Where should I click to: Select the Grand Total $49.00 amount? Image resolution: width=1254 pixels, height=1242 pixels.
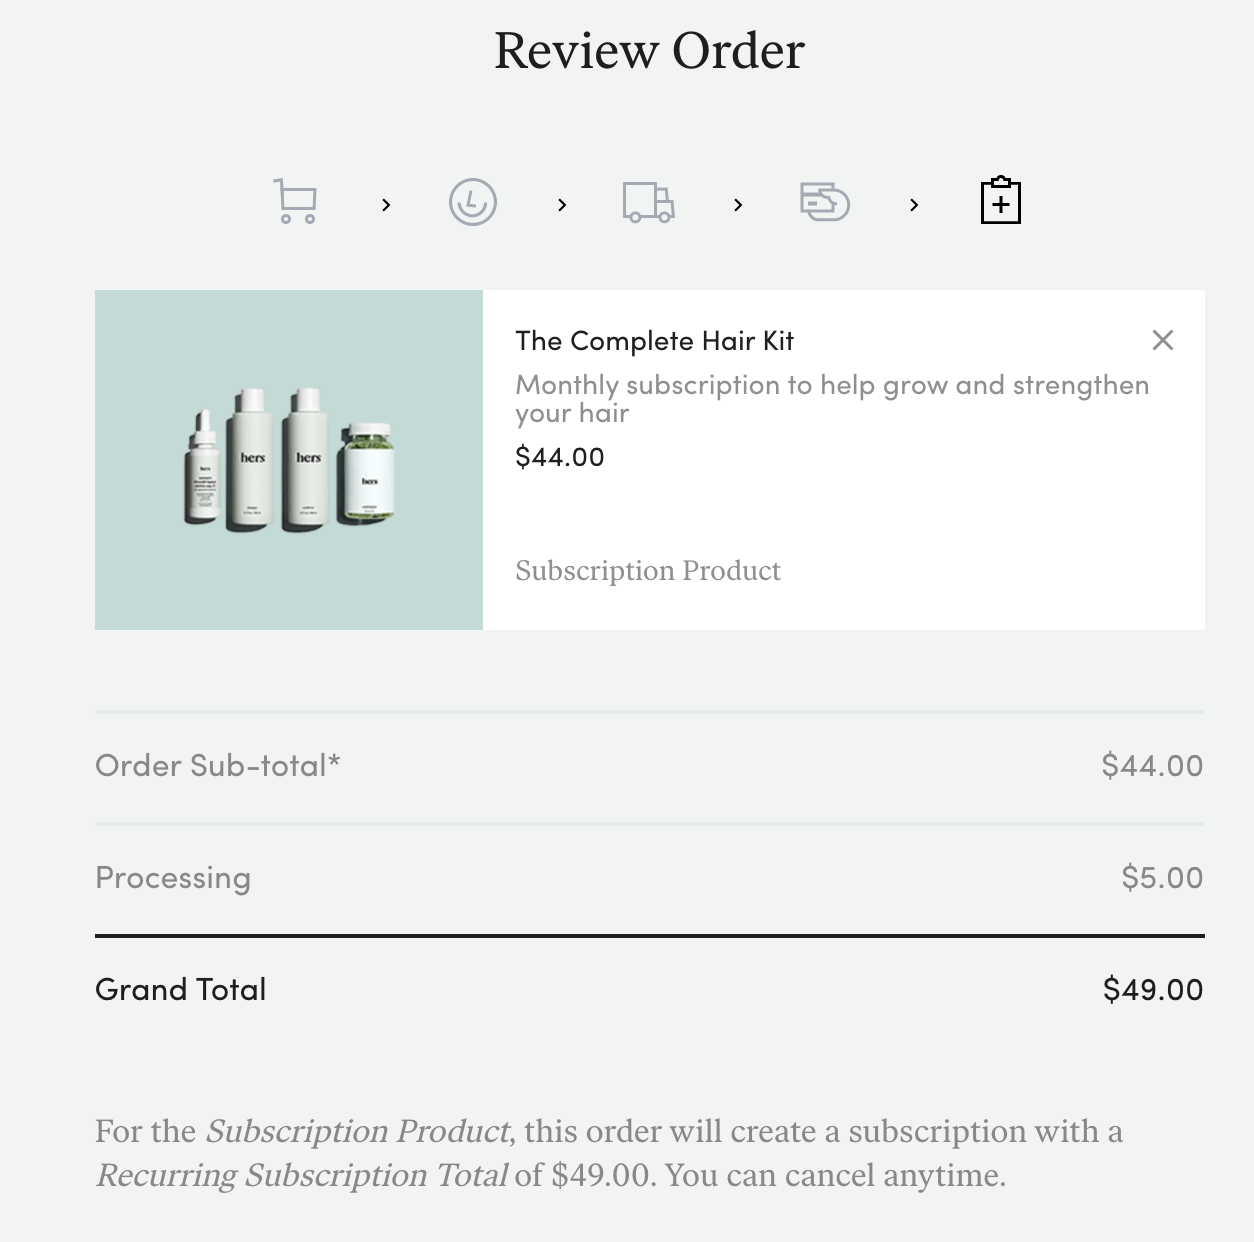(1152, 989)
